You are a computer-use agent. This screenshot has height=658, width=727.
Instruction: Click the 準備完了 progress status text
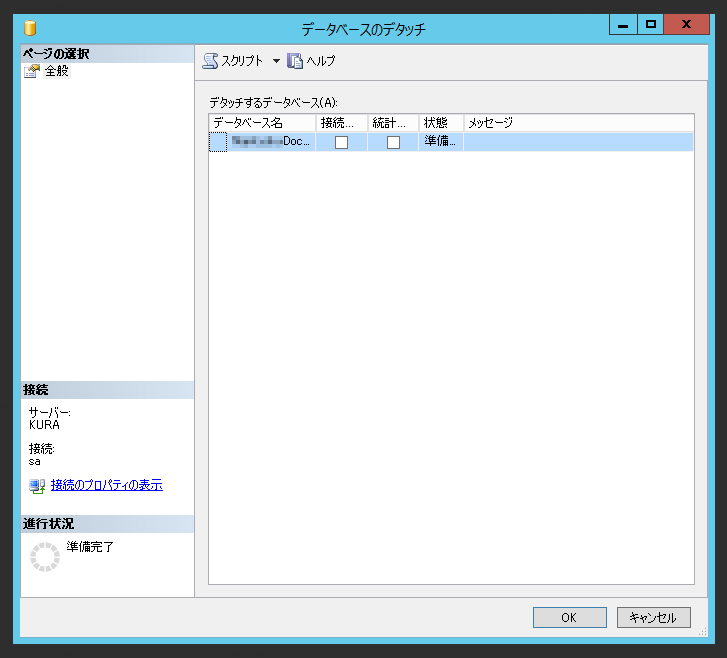point(90,547)
